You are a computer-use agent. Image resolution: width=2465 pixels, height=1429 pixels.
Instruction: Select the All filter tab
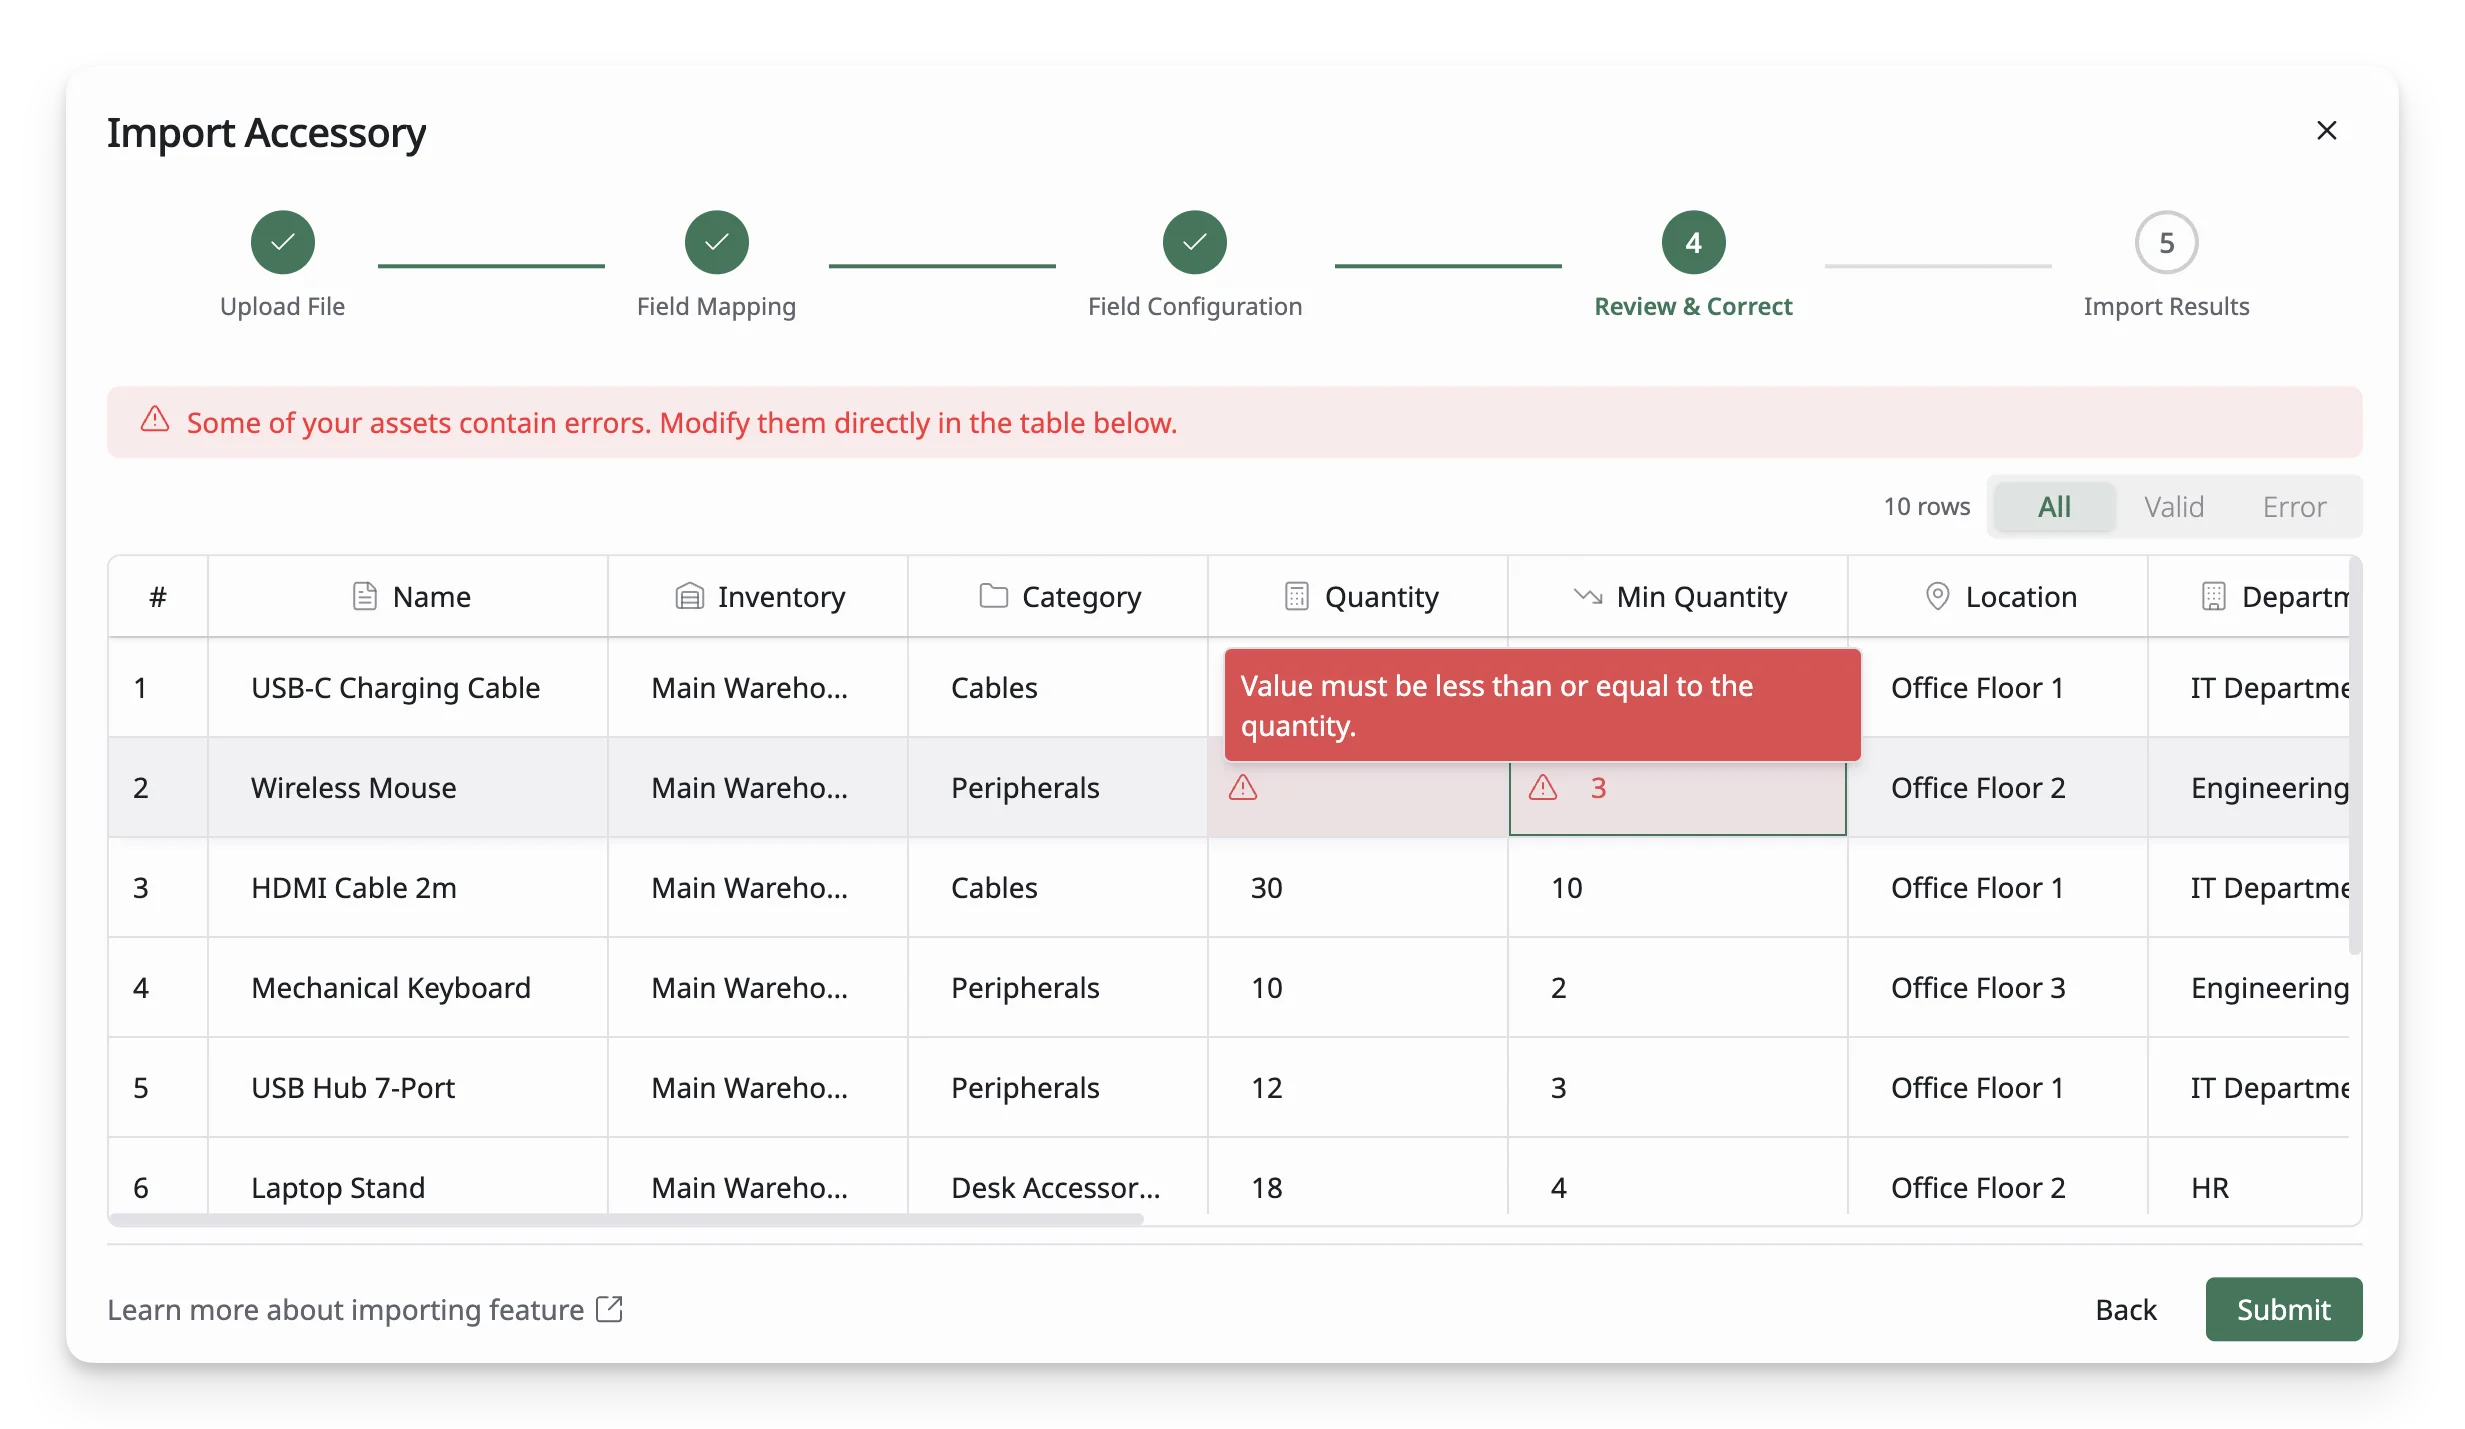[2054, 506]
